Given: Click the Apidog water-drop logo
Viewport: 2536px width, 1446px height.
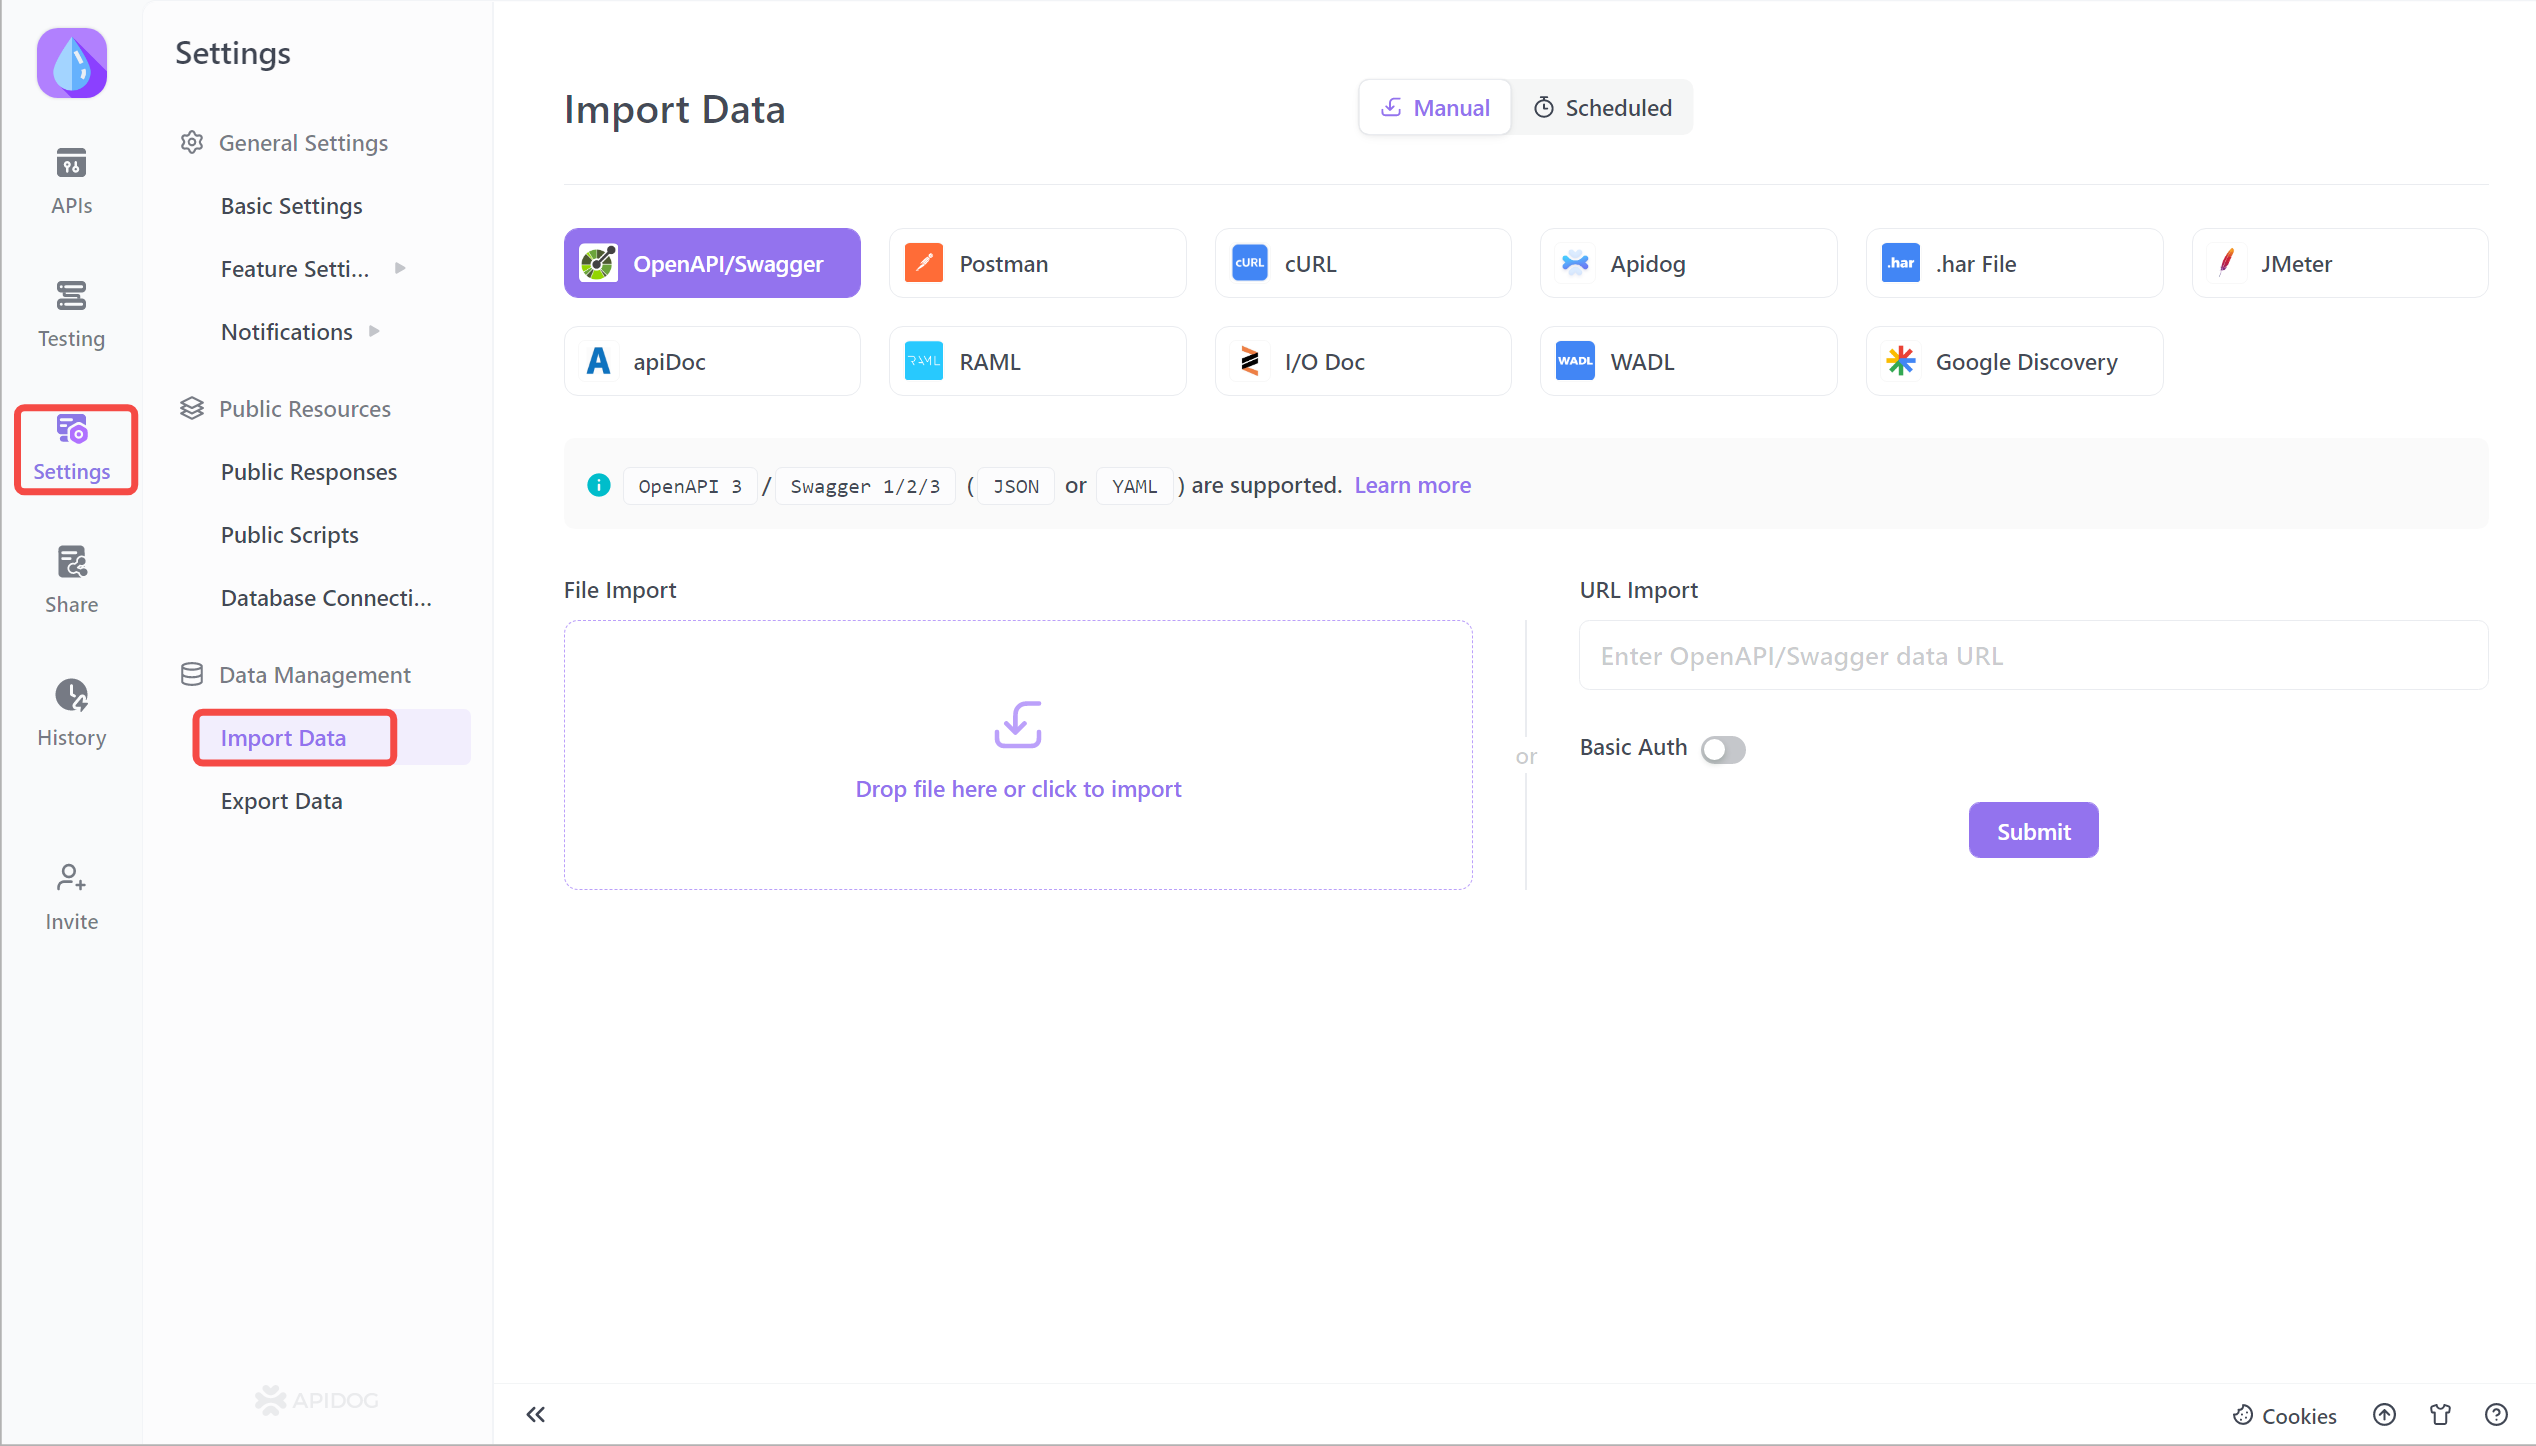Looking at the screenshot, I should click(x=72, y=63).
